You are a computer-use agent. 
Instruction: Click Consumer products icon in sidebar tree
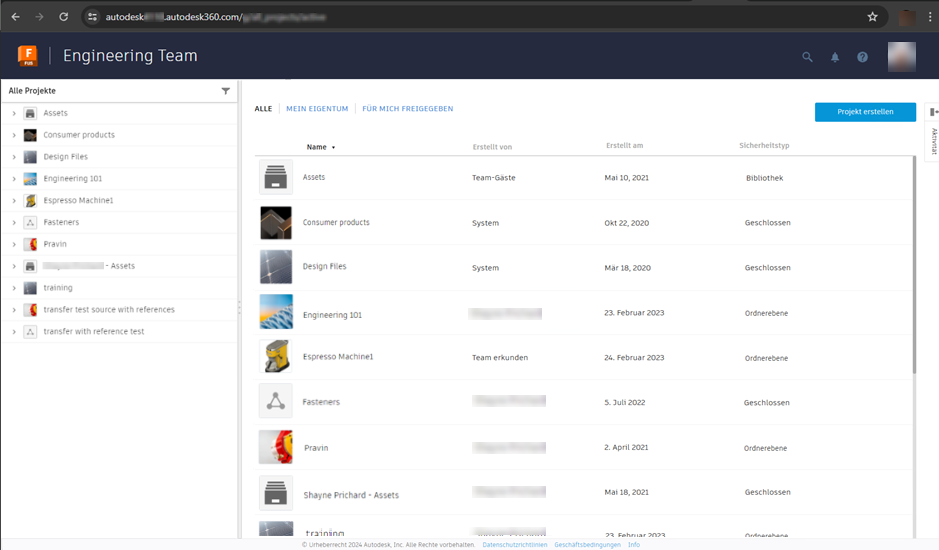30,135
